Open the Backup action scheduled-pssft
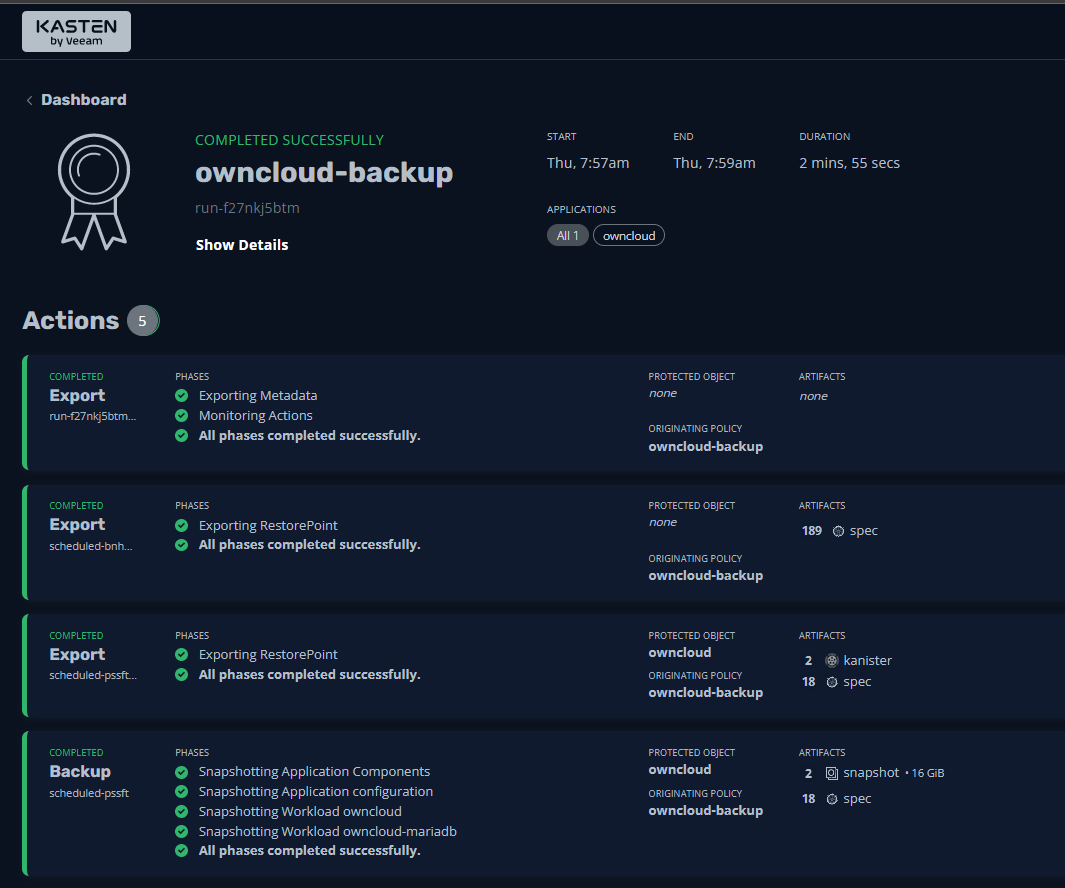 [x=80, y=772]
